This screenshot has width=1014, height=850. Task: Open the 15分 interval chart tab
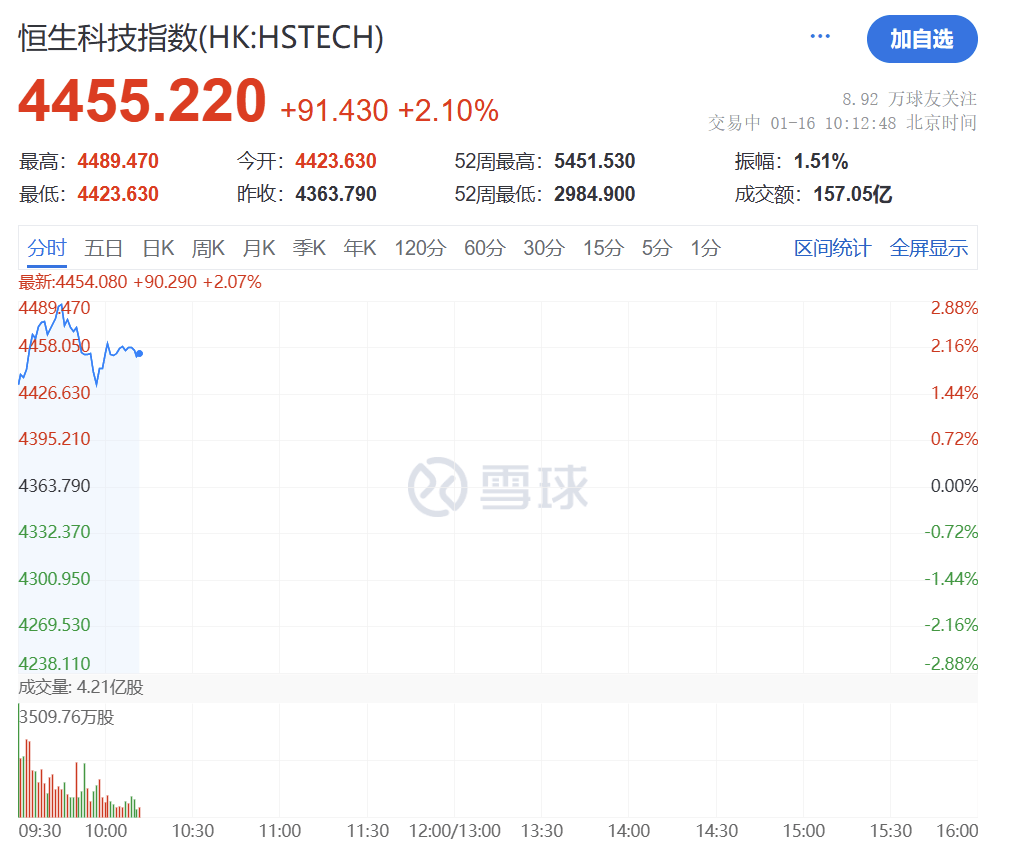click(x=603, y=249)
